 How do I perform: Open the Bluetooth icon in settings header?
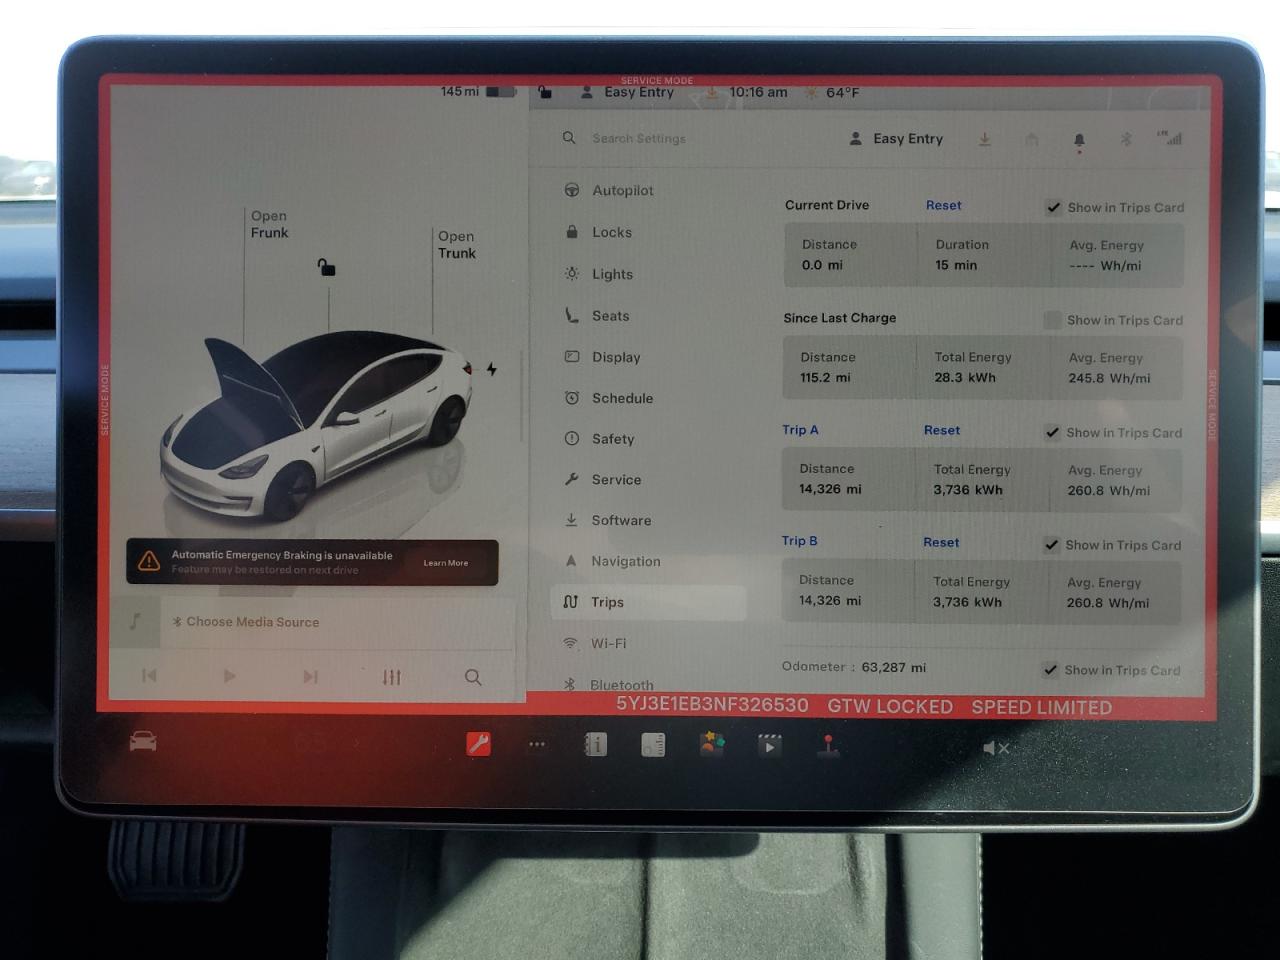[x=1126, y=139]
